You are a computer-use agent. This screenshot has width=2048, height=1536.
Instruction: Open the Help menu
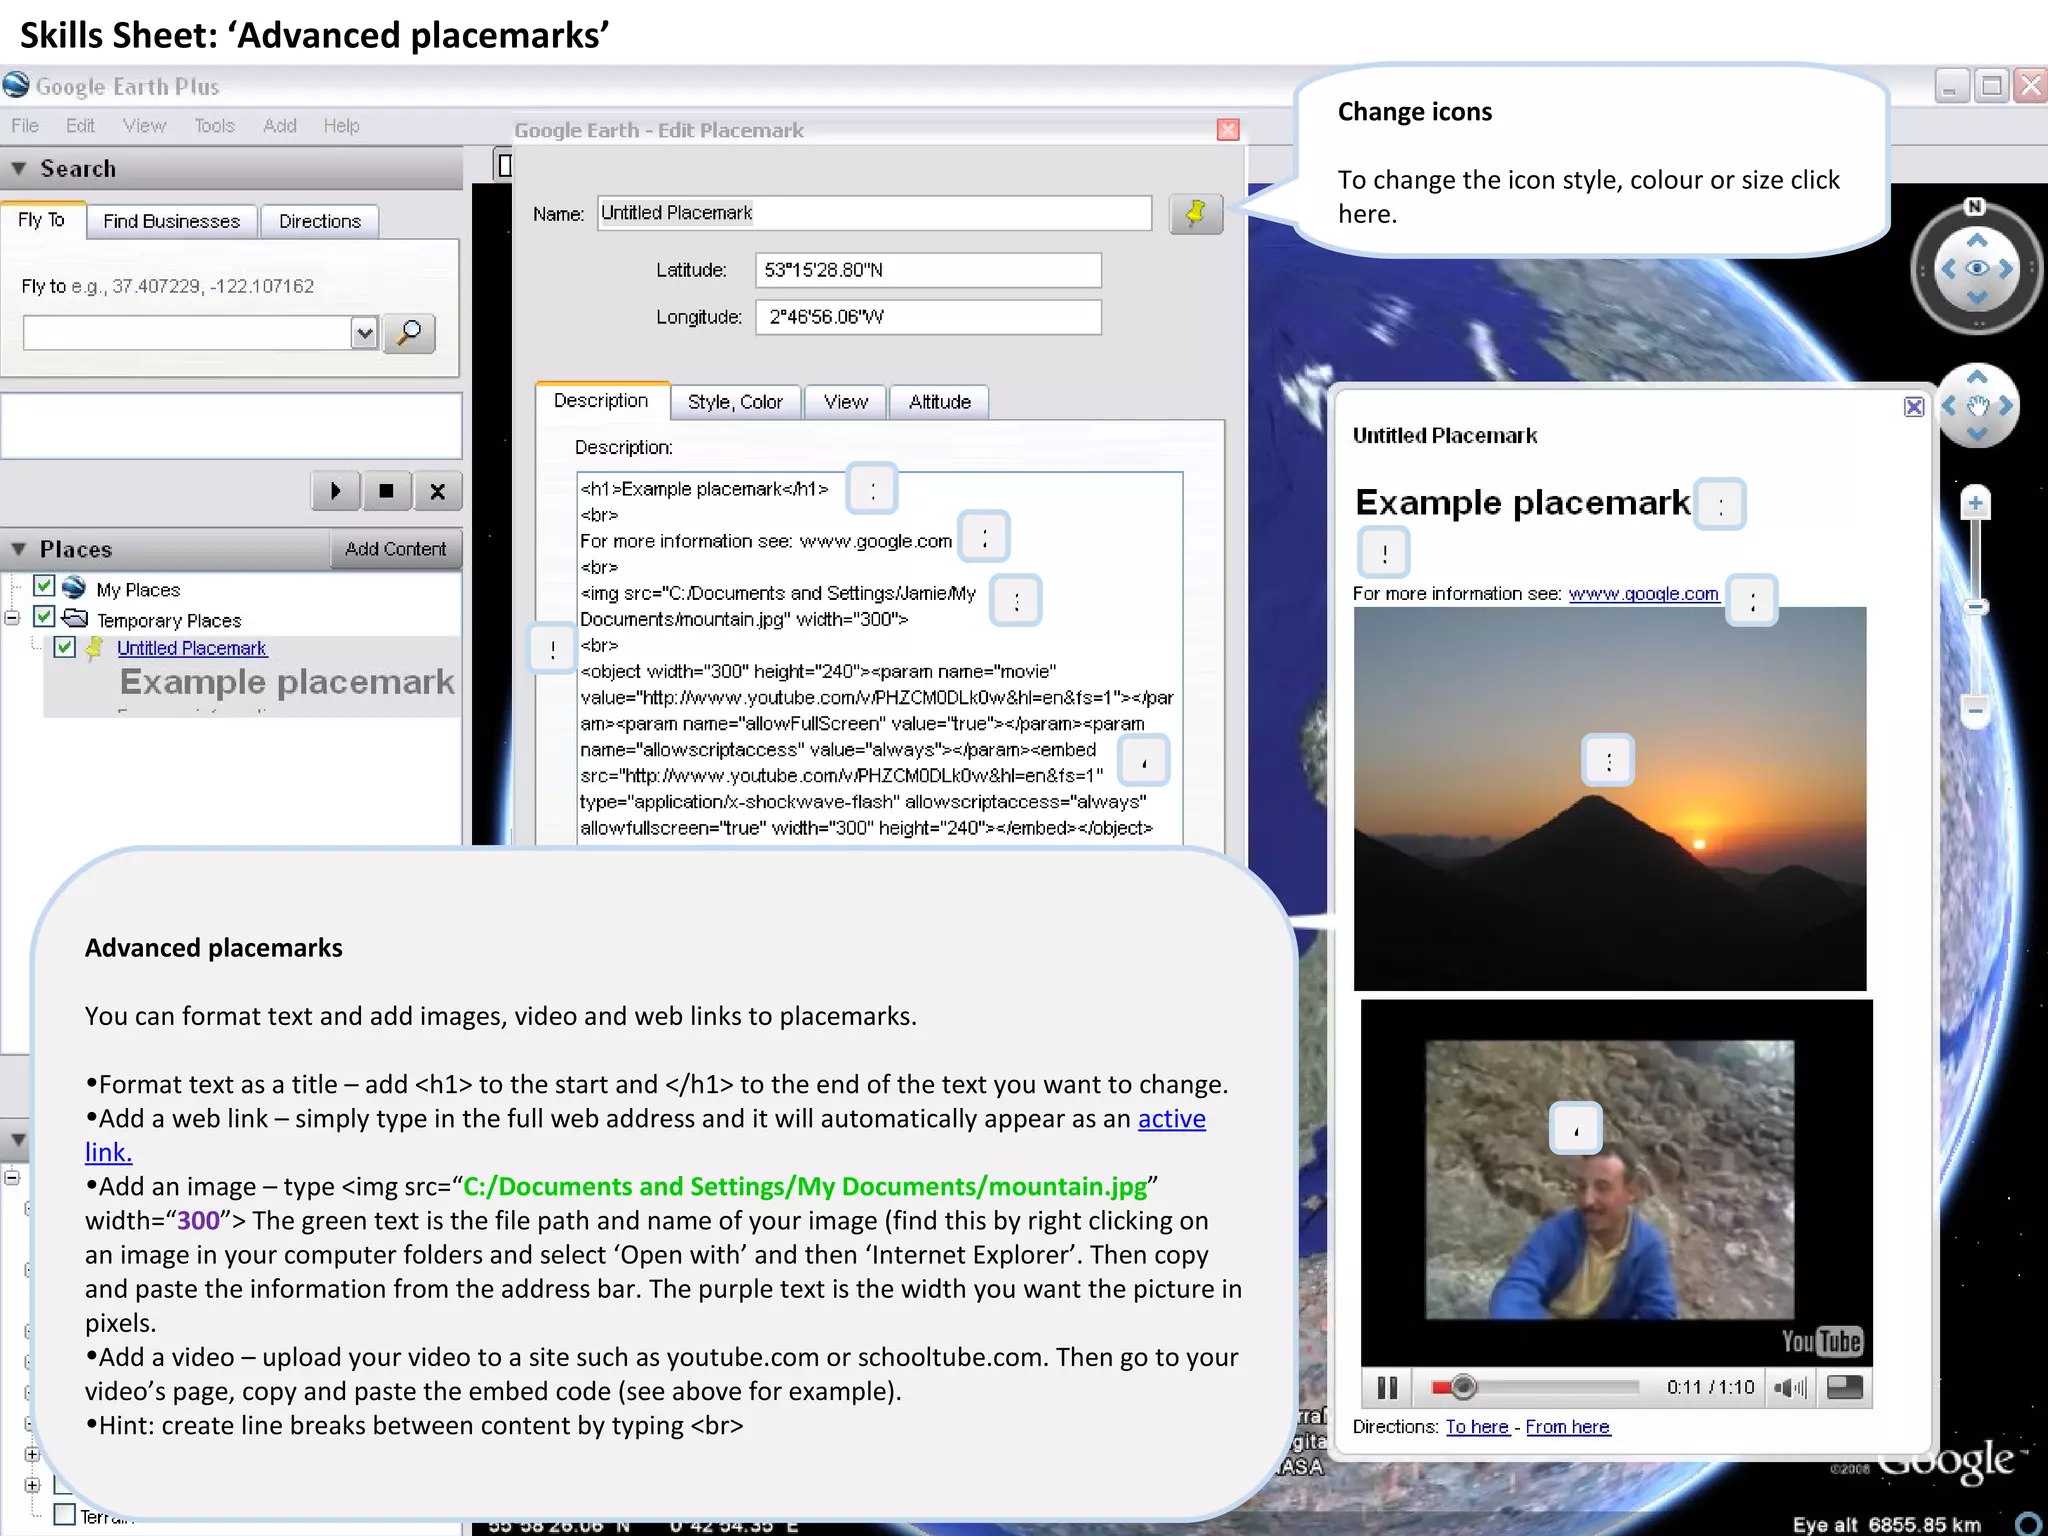point(341,126)
